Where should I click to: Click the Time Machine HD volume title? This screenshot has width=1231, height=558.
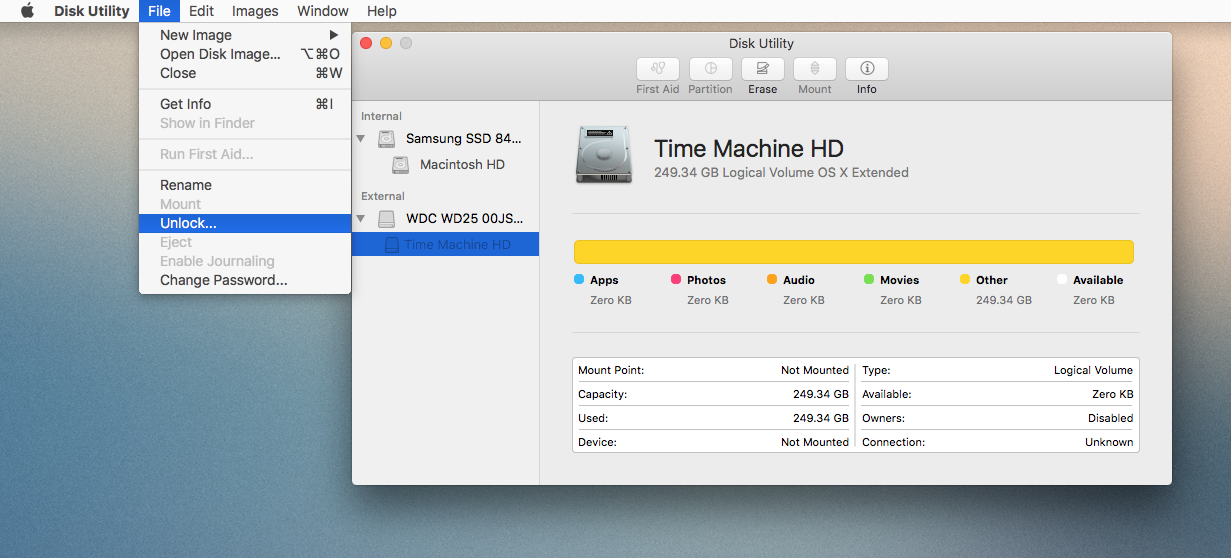749,149
